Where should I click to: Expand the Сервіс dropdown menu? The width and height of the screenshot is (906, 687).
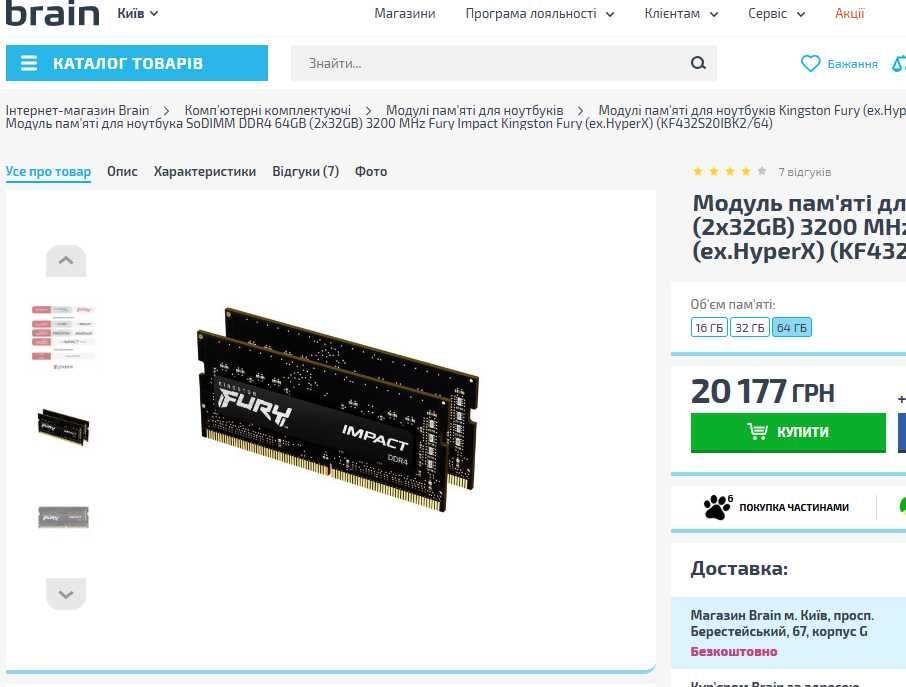[x=776, y=13]
